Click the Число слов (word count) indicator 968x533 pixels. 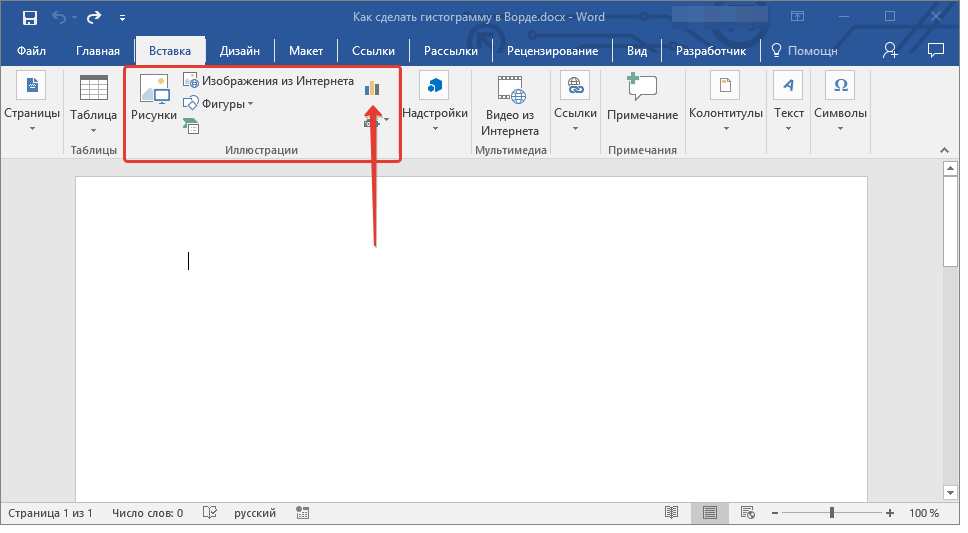pyautogui.click(x=147, y=513)
